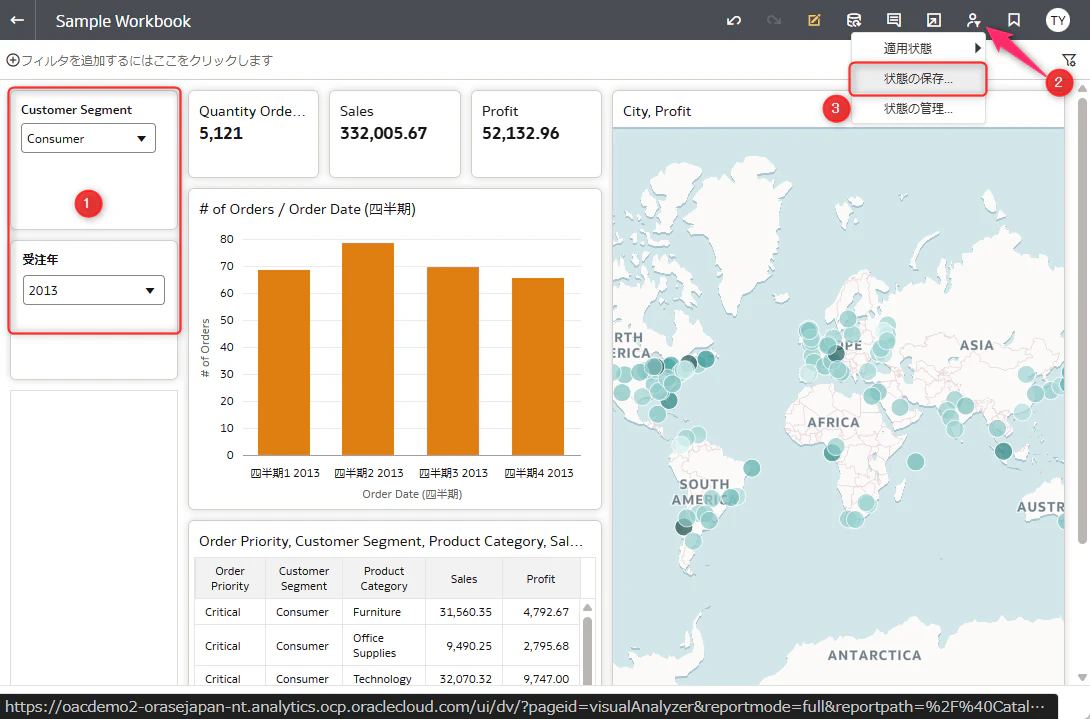The image size is (1090, 719).
Task: Click the Customer Segment column header in table
Action: pos(304,579)
